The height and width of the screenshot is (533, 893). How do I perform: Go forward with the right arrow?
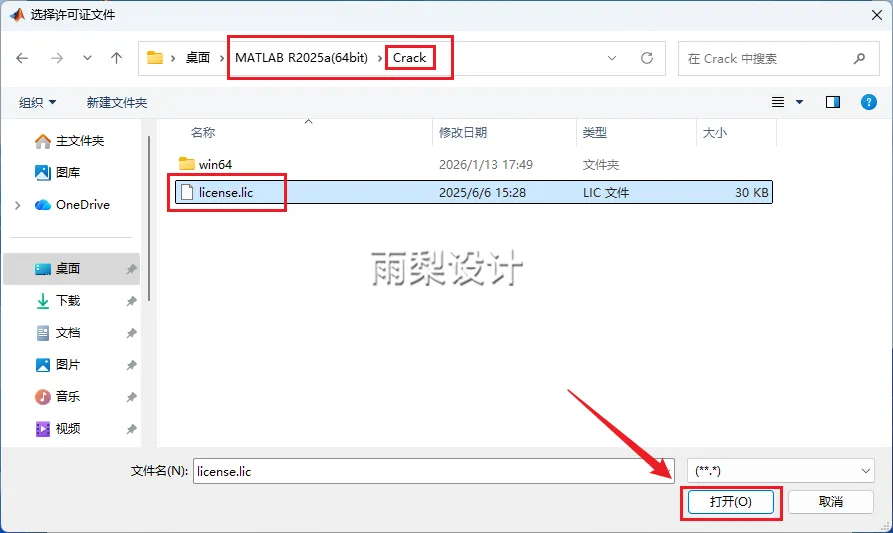point(56,58)
